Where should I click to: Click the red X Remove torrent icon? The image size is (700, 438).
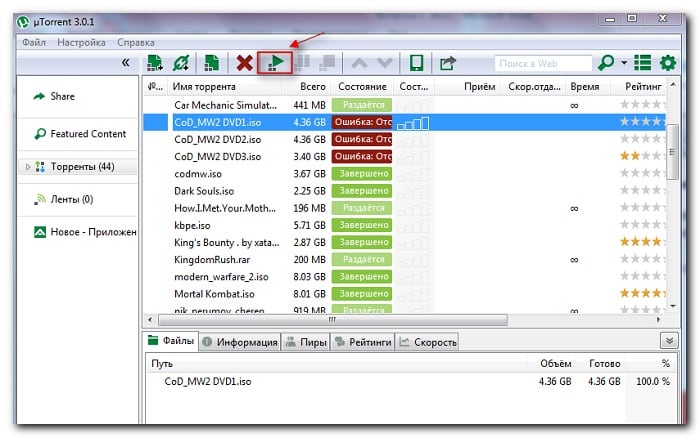244,63
